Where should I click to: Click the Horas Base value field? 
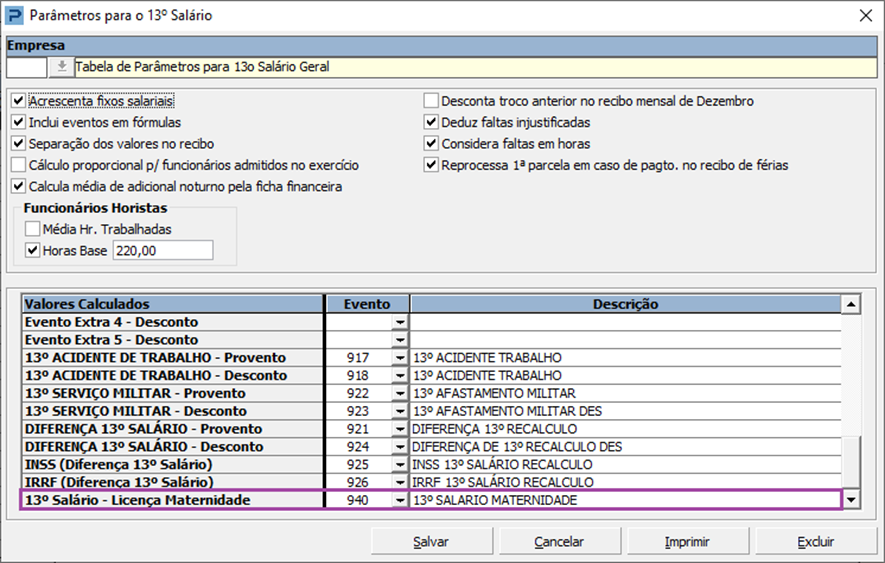pos(163,250)
